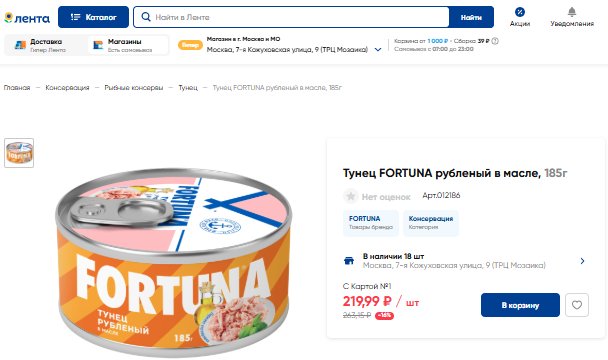Click the store icon near В наличии
The width and height of the screenshot is (608, 360).
click(x=349, y=261)
